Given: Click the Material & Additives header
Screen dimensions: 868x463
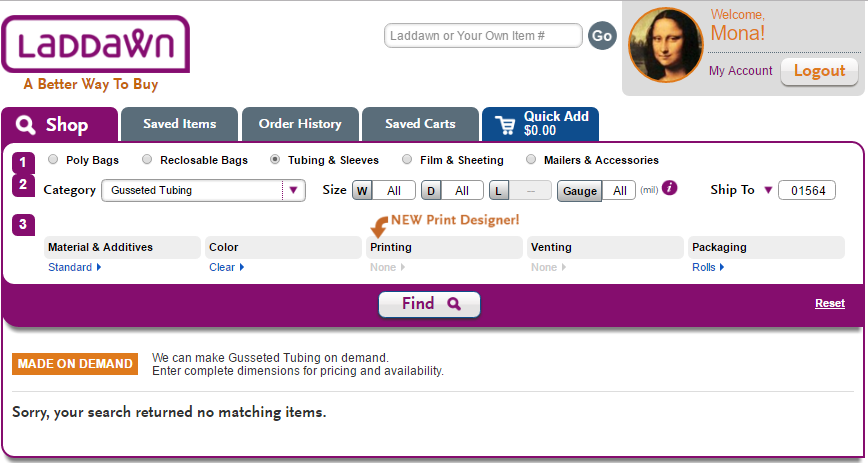Looking at the screenshot, I should [x=122, y=248].
